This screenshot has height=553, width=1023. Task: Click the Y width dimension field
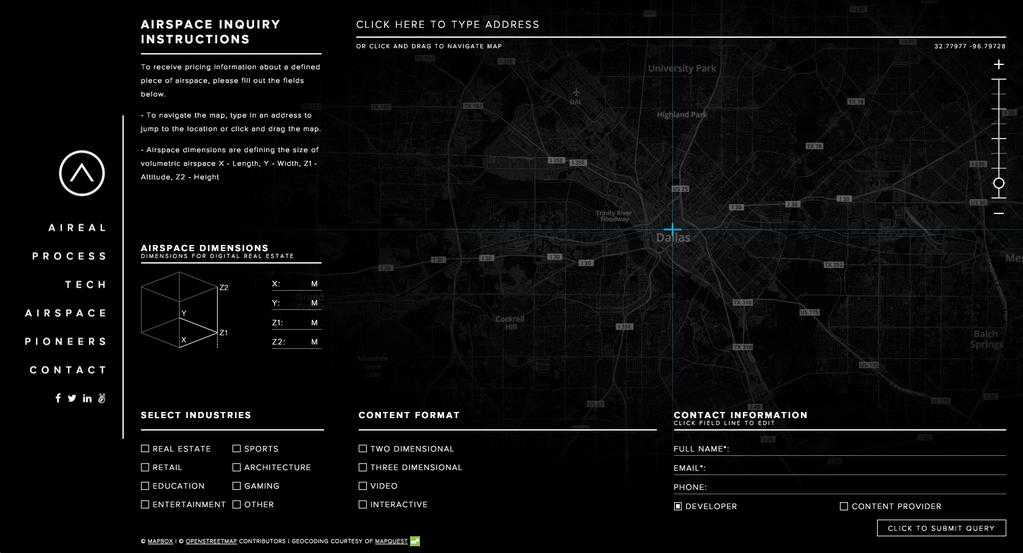pos(296,303)
